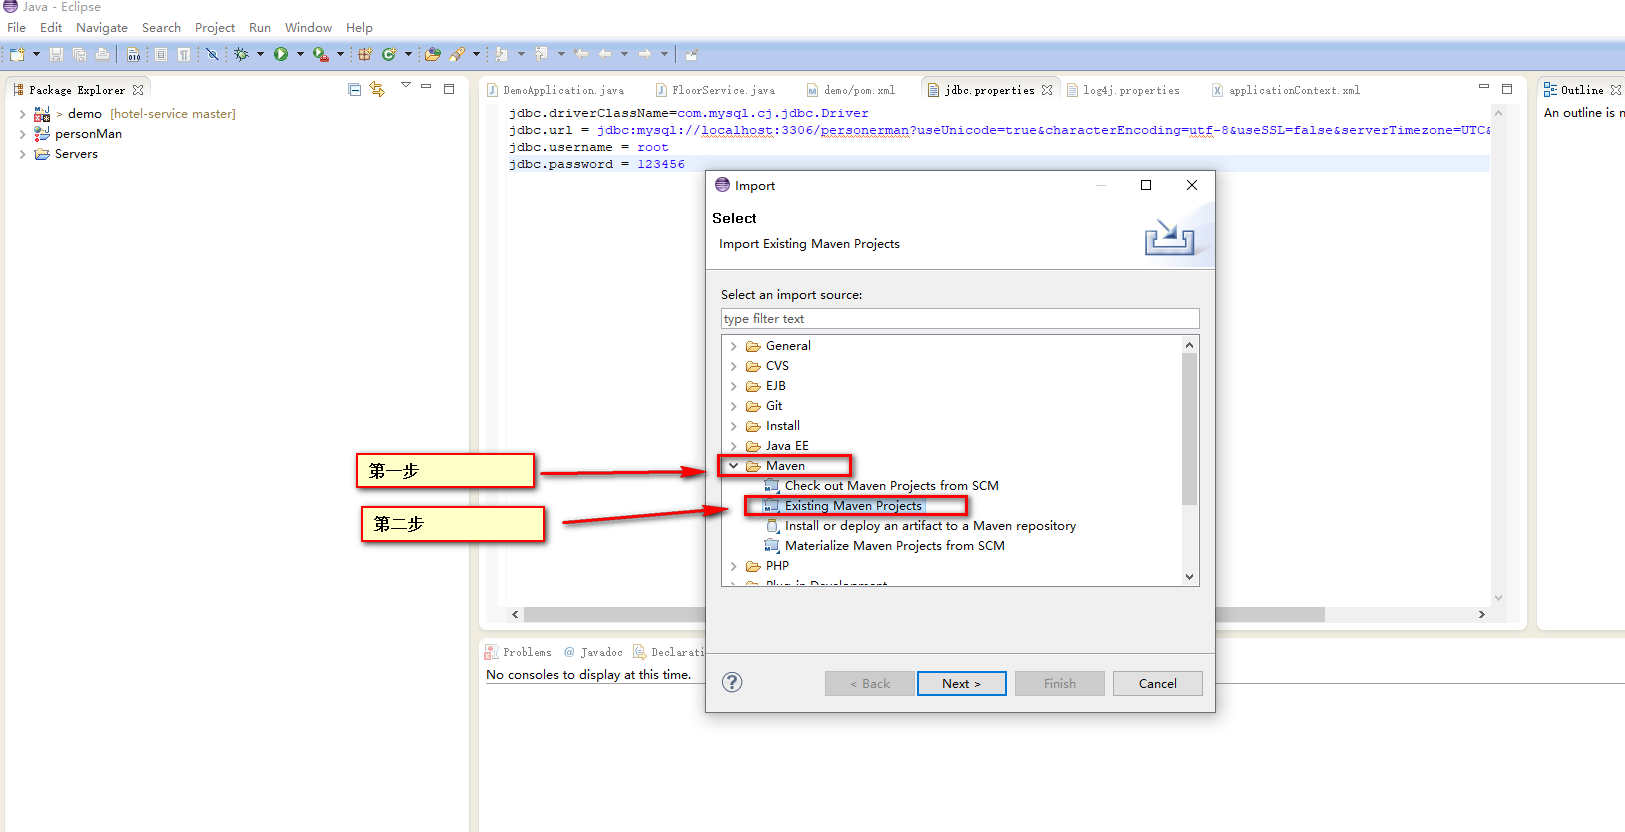Expand the Servers folder node
Viewport: 1625px width, 832px height.
tap(23, 154)
